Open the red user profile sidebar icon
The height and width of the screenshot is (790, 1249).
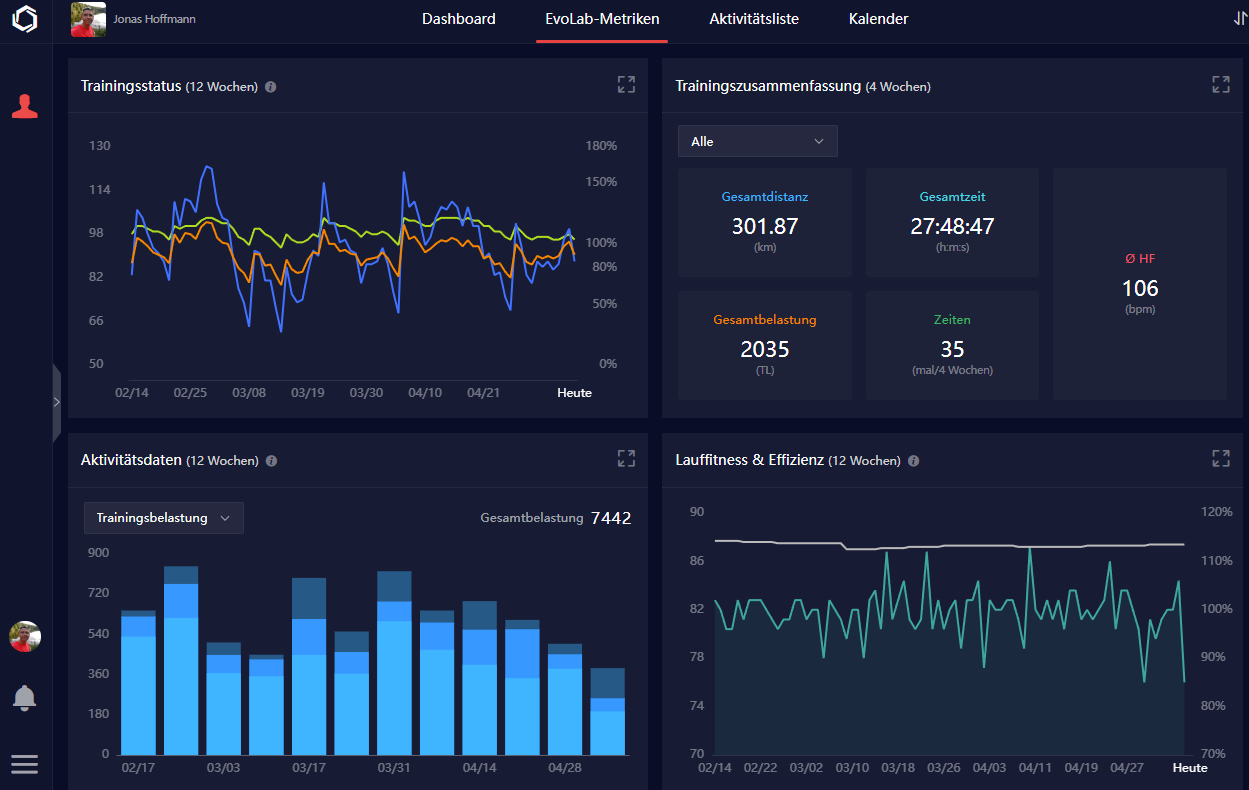[25, 106]
